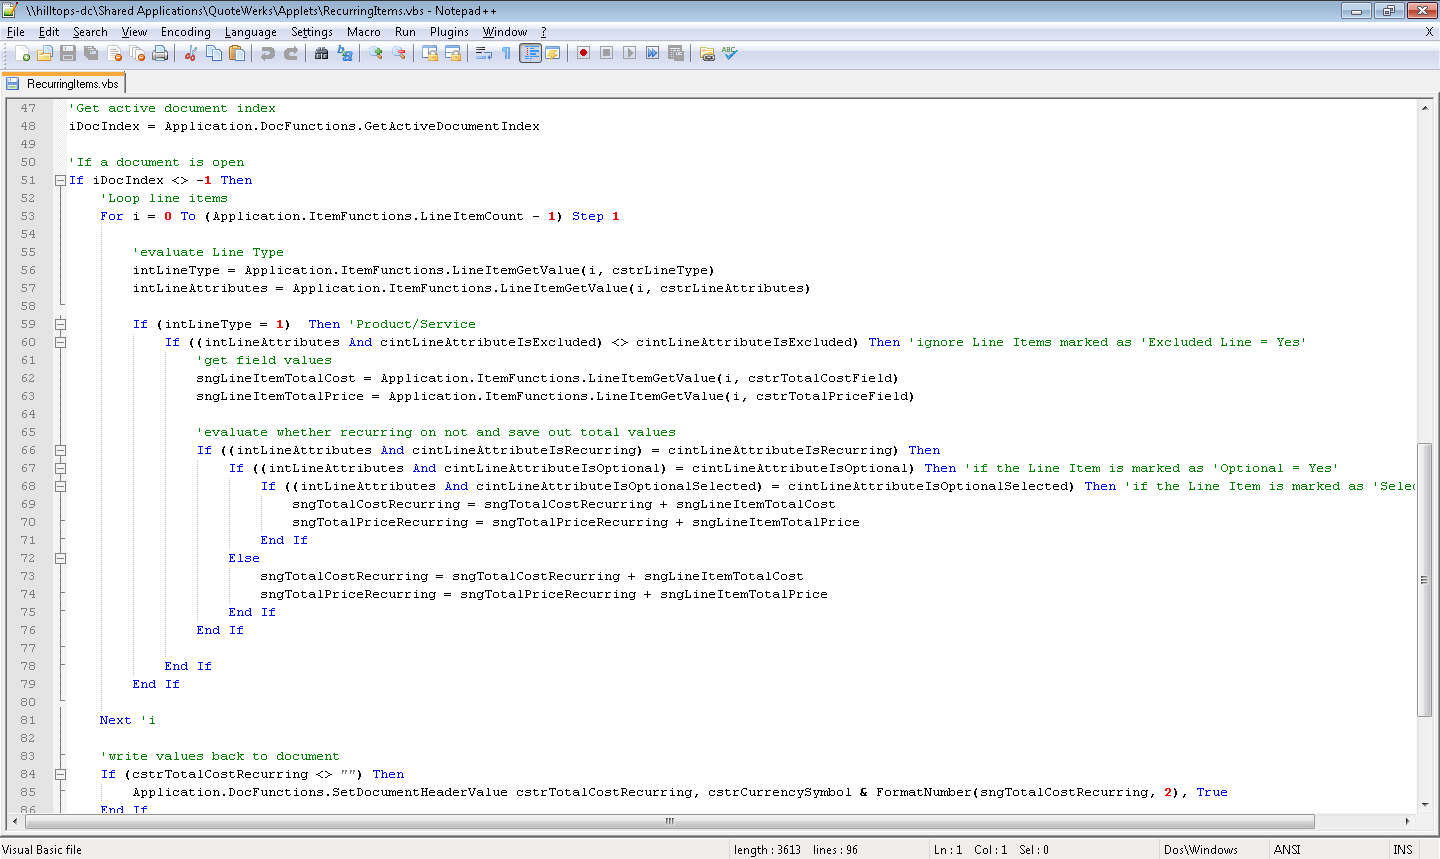Collapse the fold at line 51

60,180
